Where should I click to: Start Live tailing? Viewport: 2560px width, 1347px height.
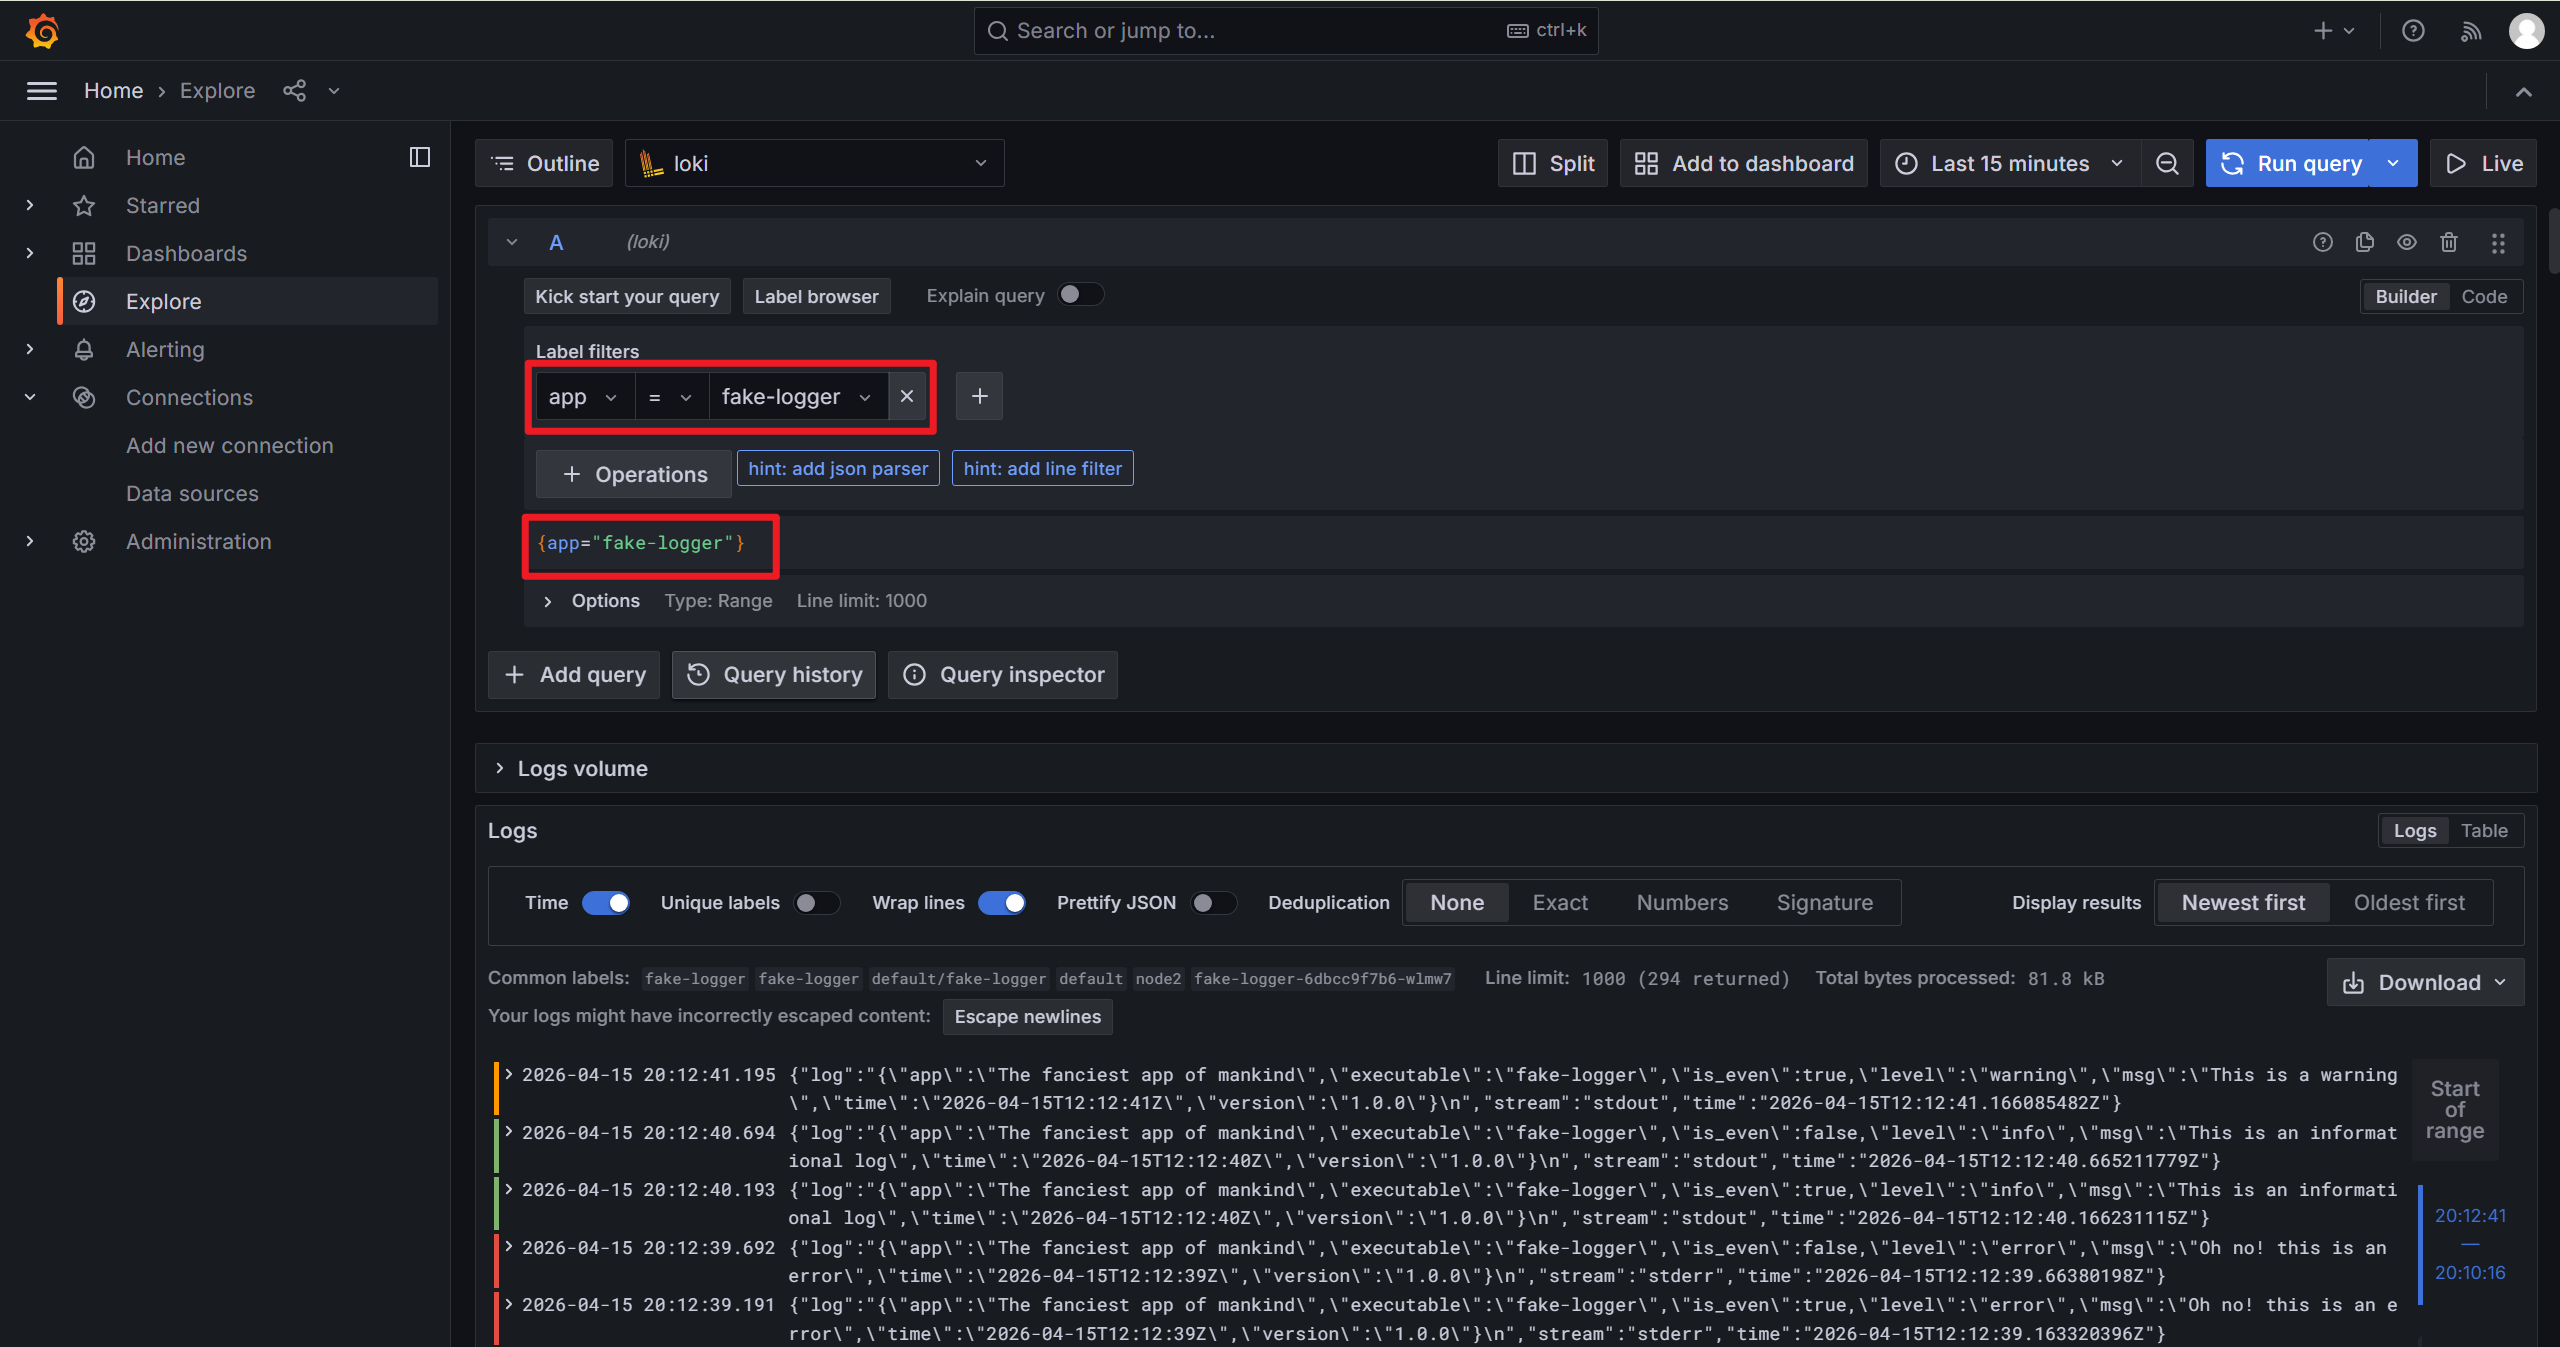click(x=2484, y=163)
